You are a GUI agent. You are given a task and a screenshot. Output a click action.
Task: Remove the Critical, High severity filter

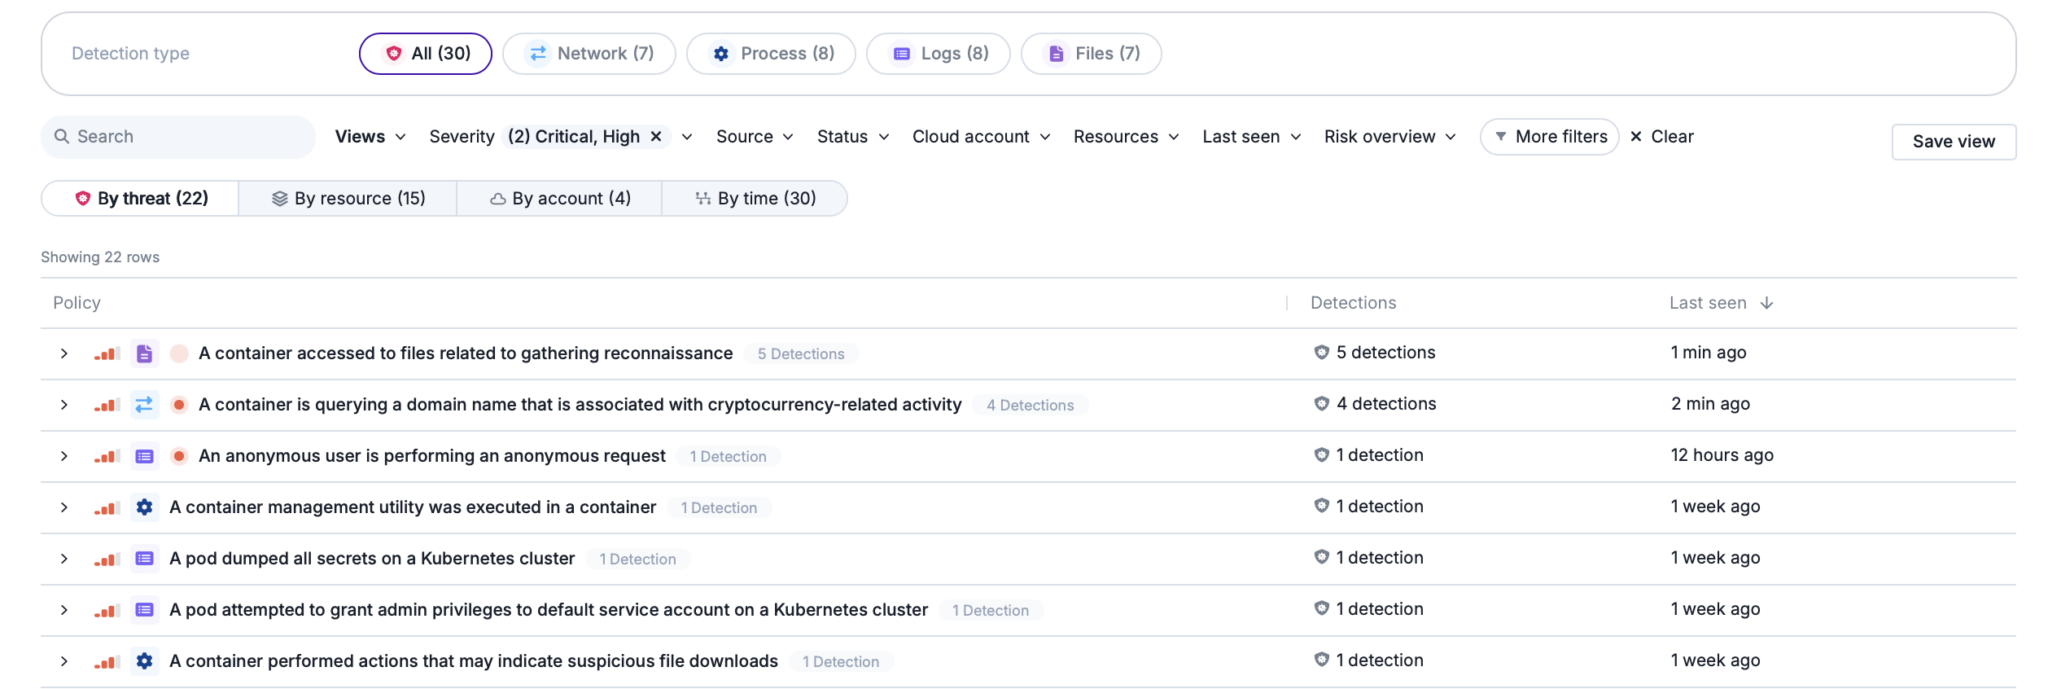656,137
